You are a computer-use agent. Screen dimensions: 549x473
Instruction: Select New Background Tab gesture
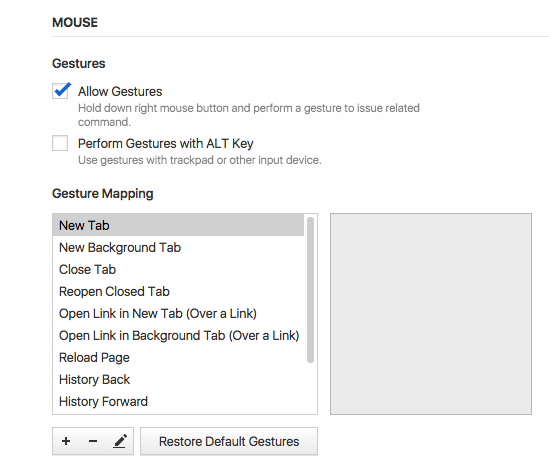178,247
